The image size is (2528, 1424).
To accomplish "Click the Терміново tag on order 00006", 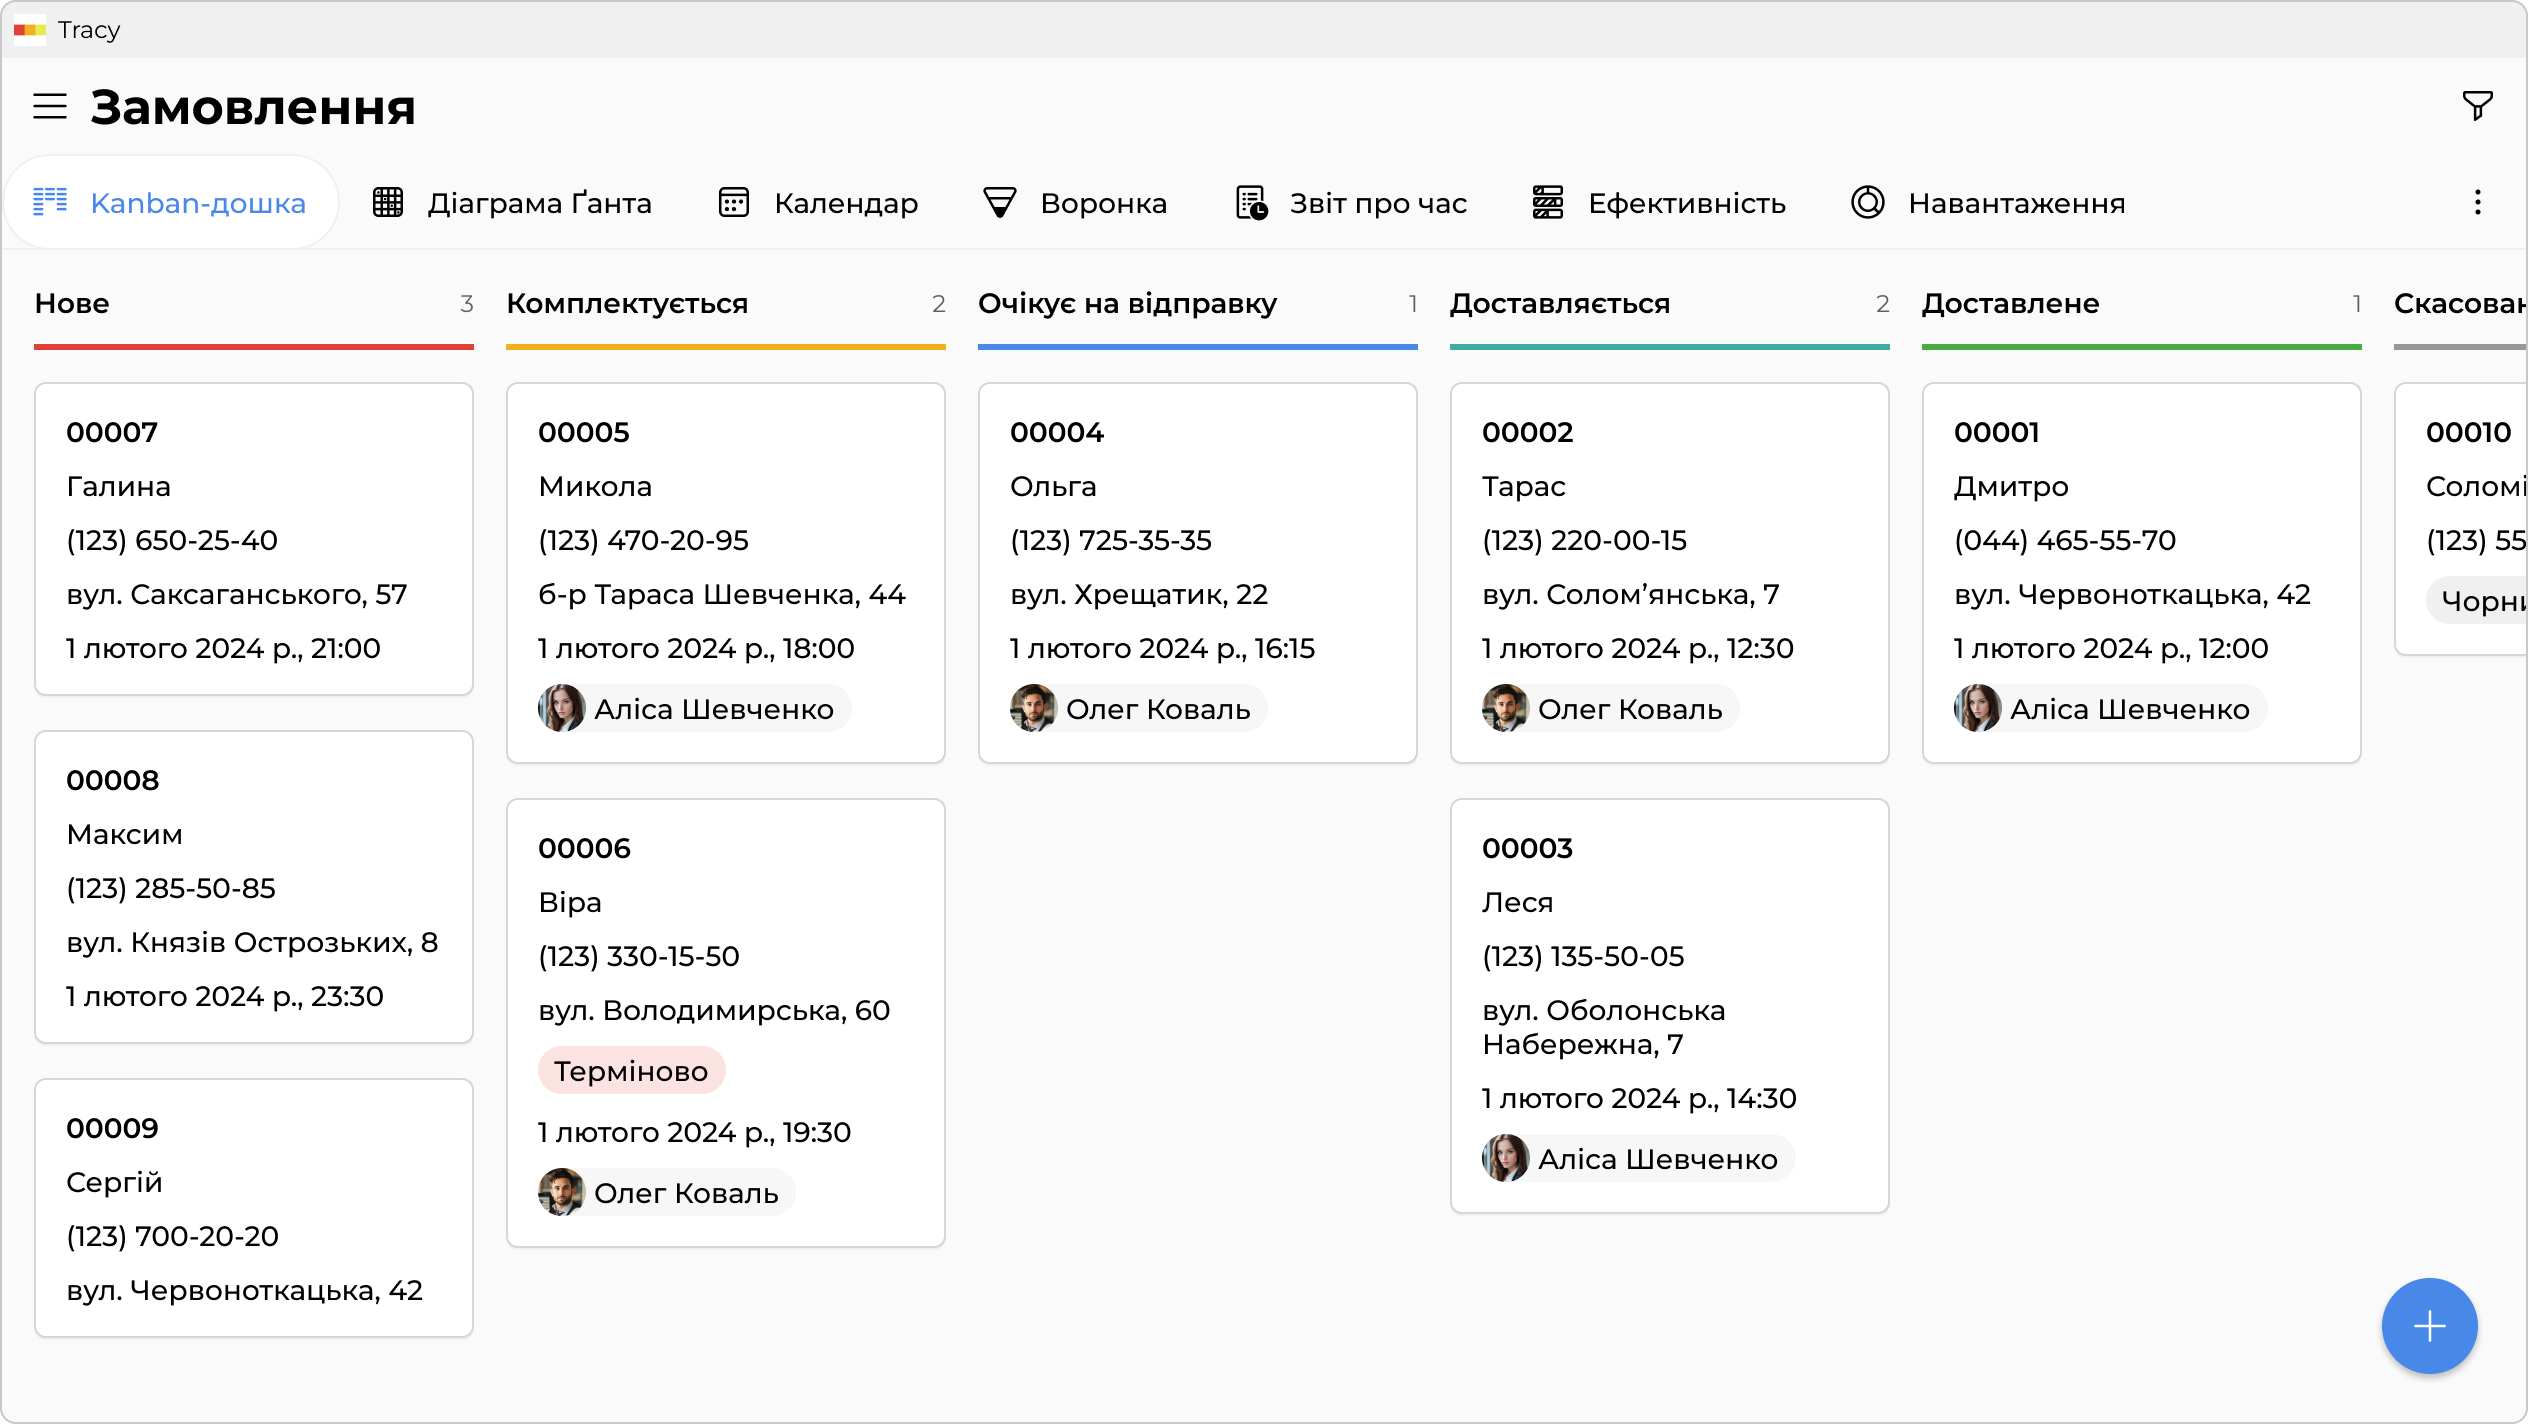I will point(631,1071).
